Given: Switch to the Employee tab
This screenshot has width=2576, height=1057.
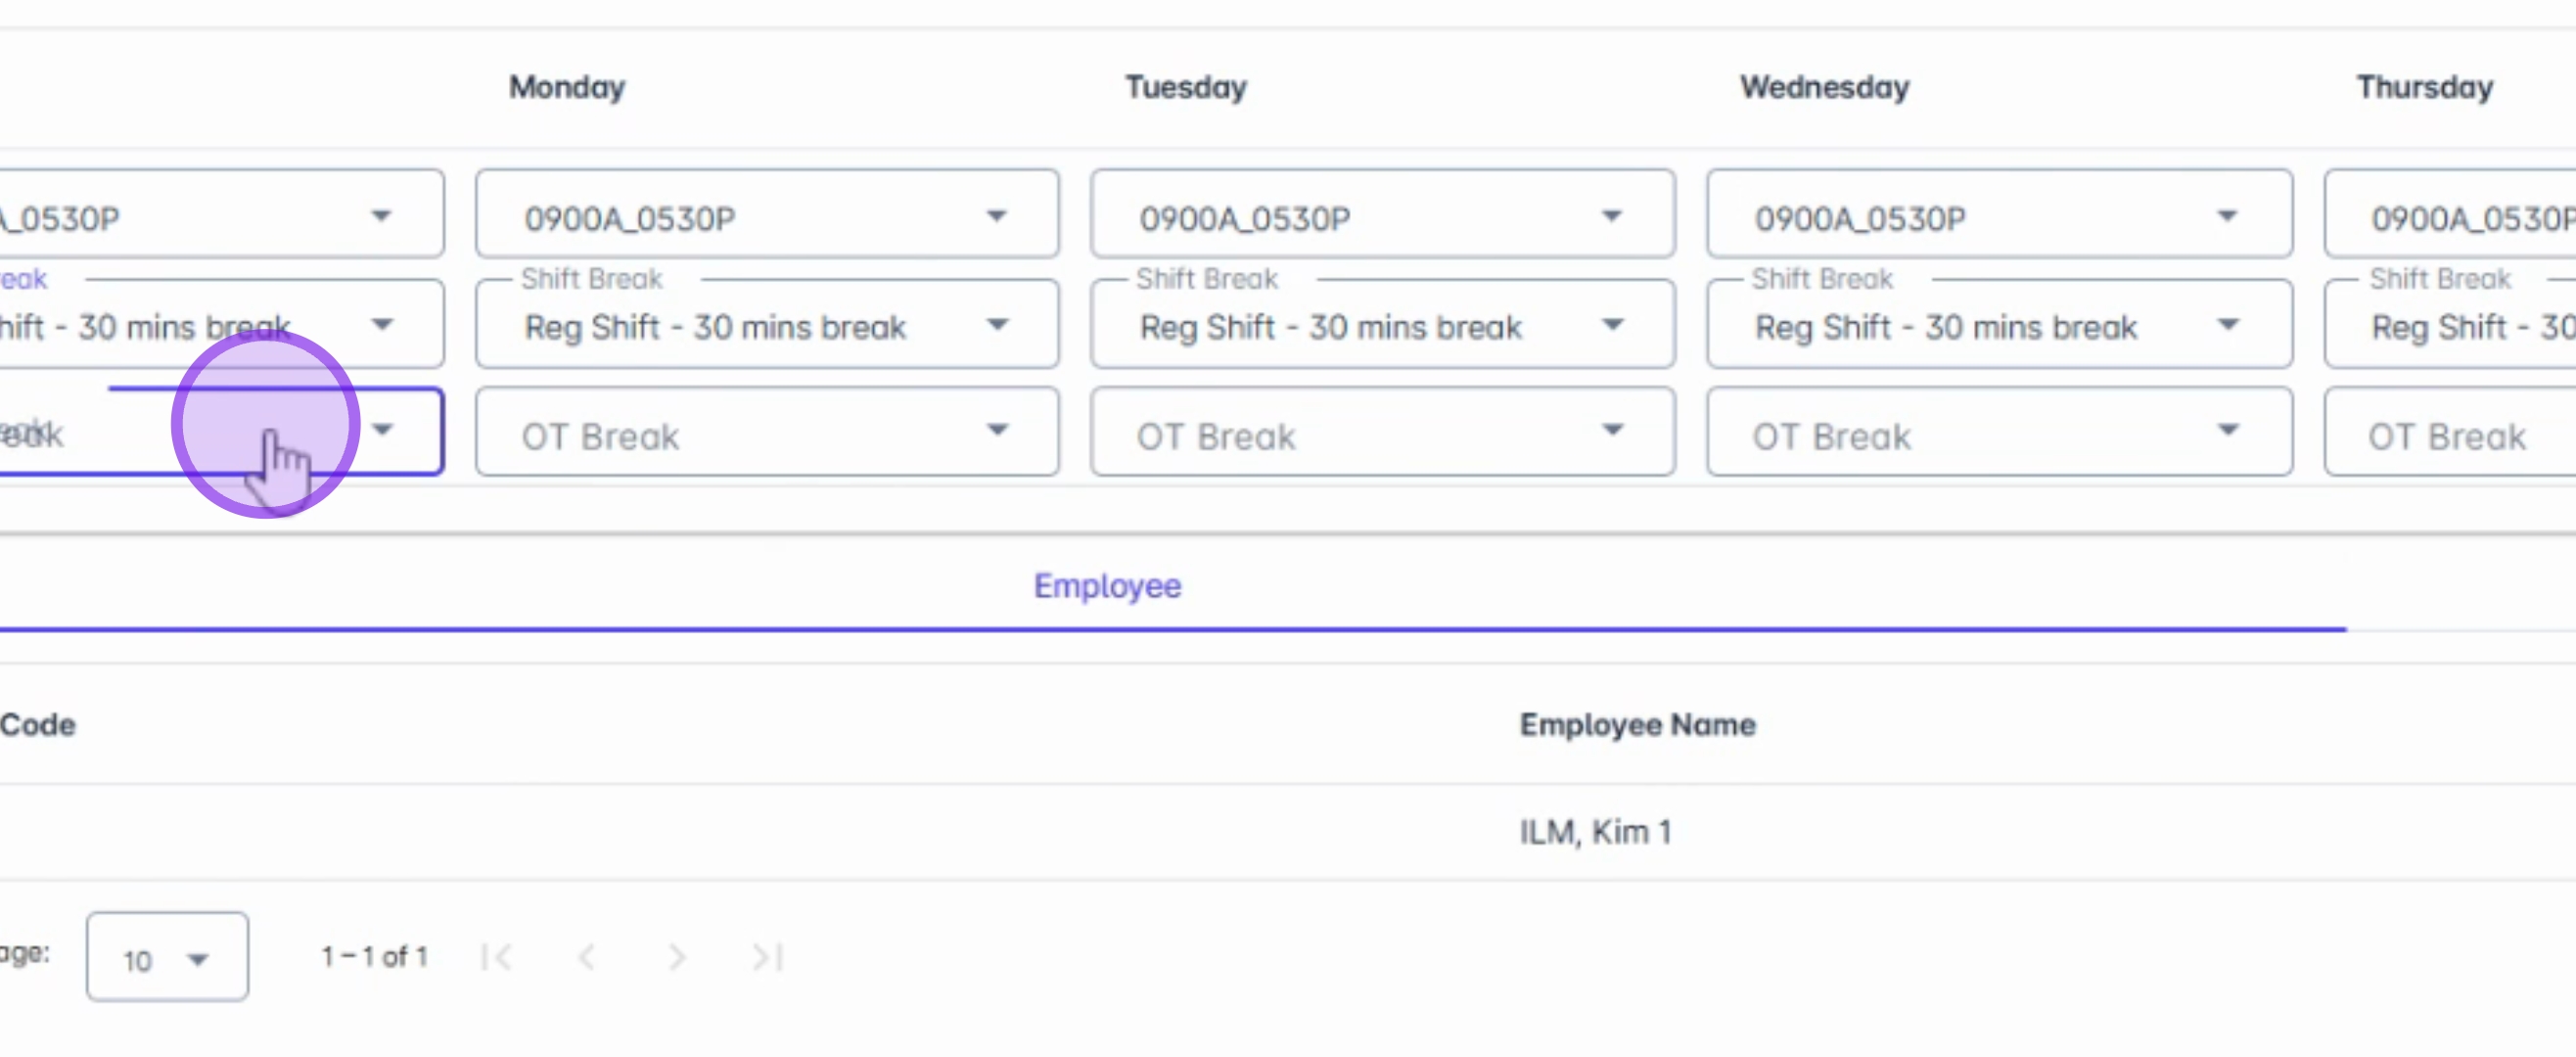Looking at the screenshot, I should (x=1107, y=586).
